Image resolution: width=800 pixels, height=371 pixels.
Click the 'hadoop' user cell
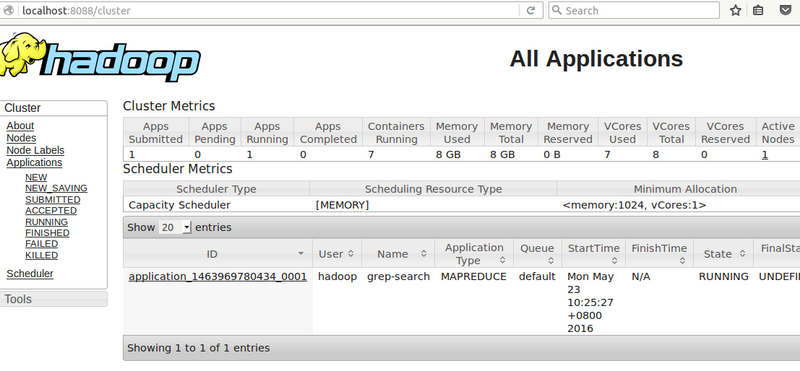click(337, 277)
